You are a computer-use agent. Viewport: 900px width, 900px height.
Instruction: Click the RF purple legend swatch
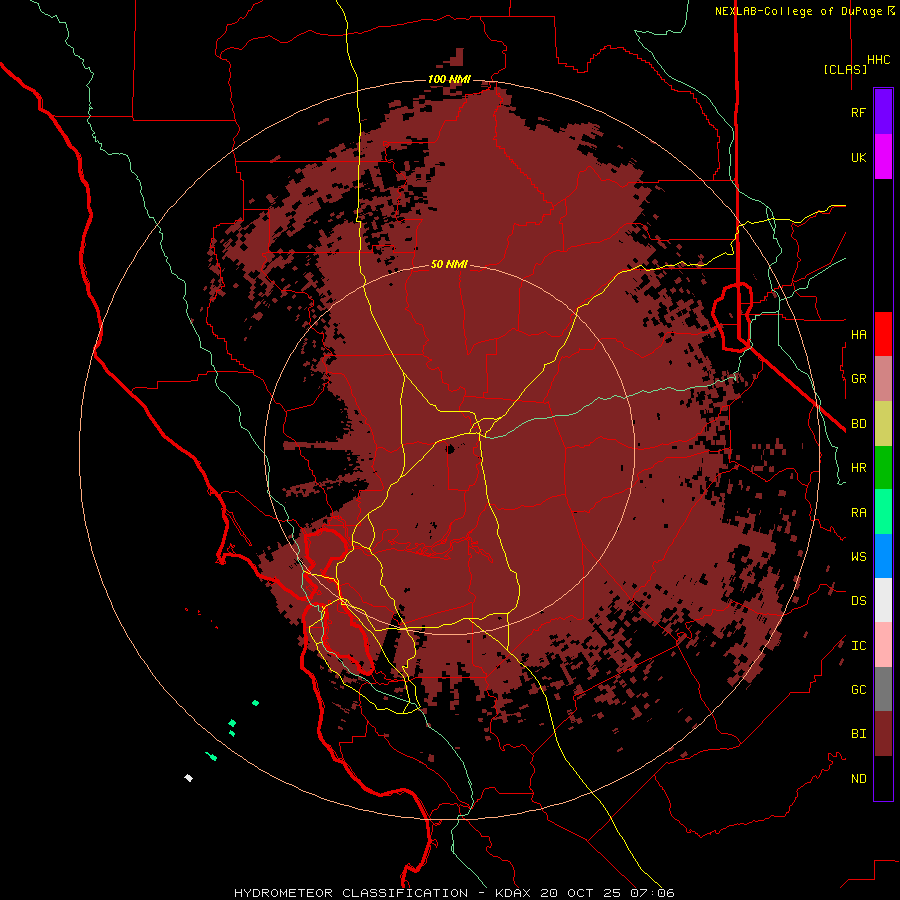[x=883, y=112]
